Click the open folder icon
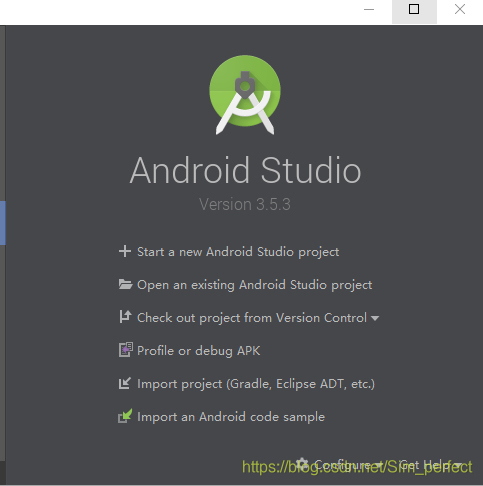This screenshot has height=486, width=483. (x=125, y=284)
